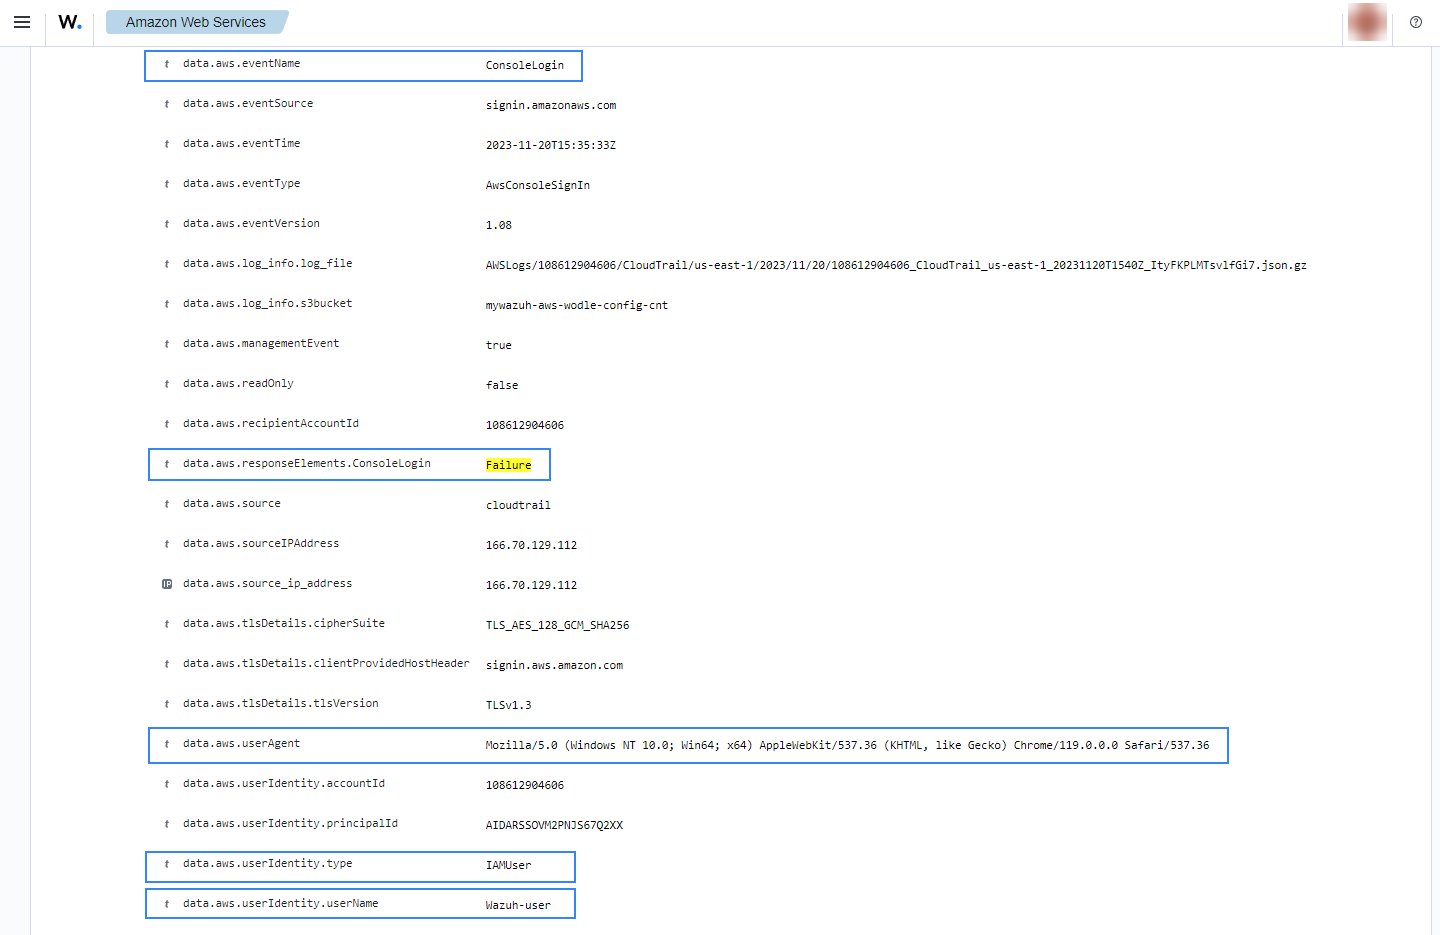This screenshot has width=1440, height=935.
Task: Click the type icon beside data.aws.userAgent
Action: pos(167,744)
